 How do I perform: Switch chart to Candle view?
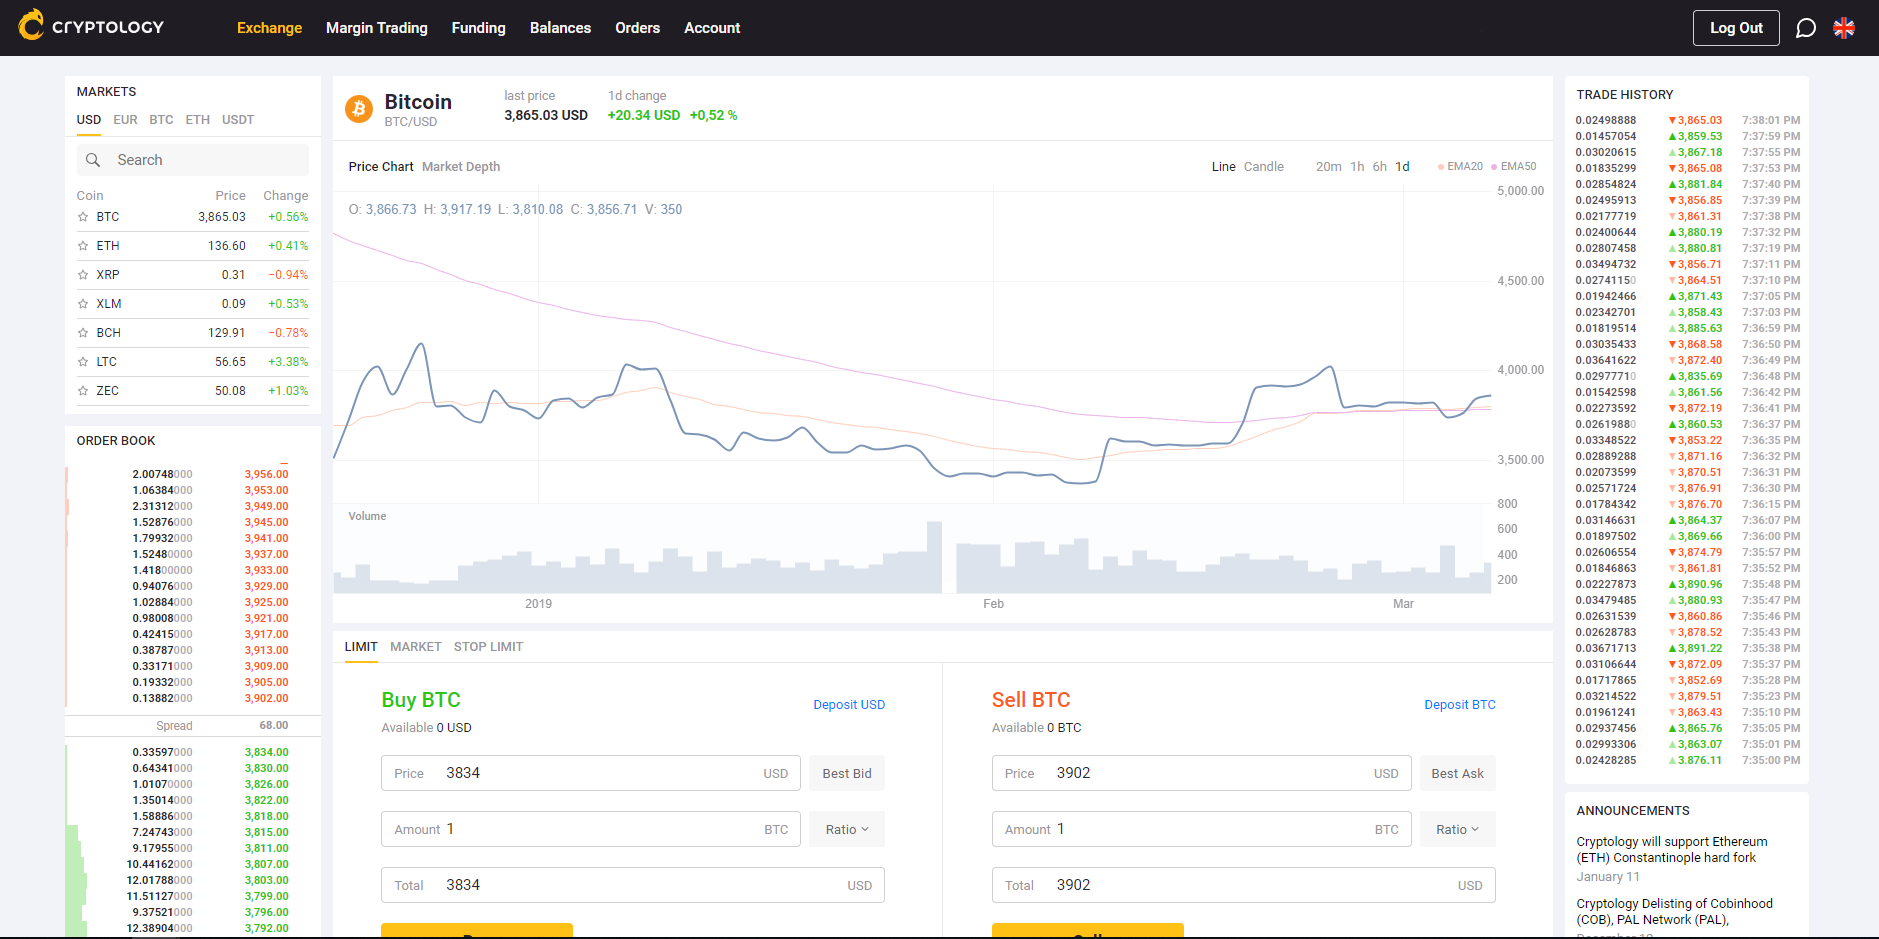[1264, 167]
